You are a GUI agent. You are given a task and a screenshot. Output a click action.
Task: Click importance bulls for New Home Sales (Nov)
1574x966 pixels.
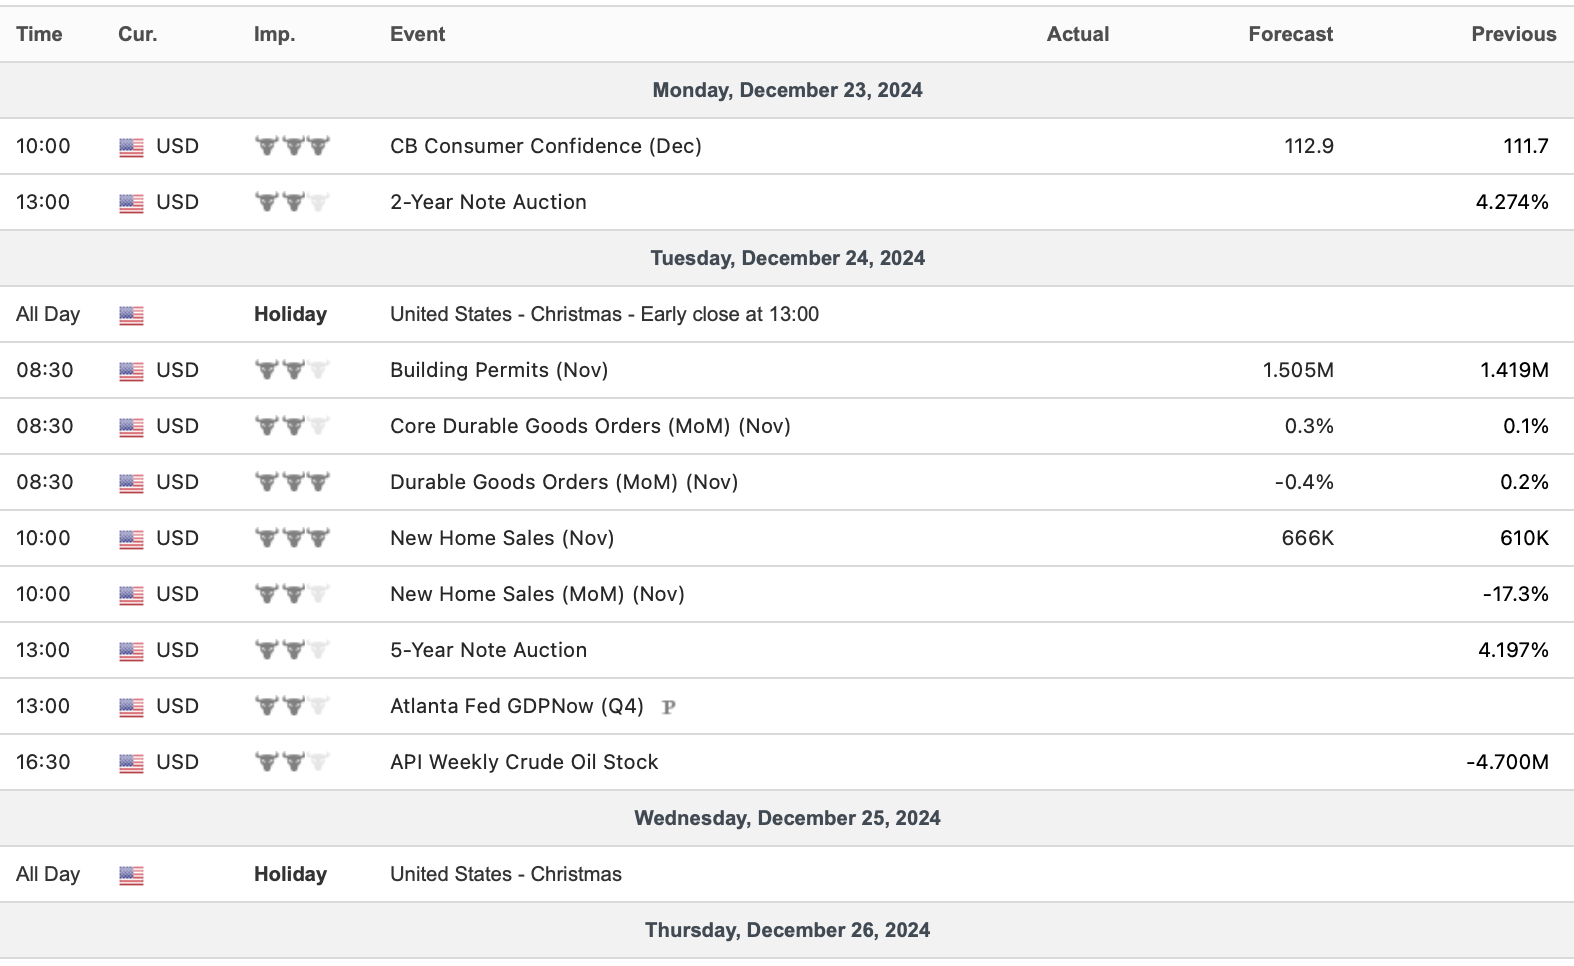291,538
